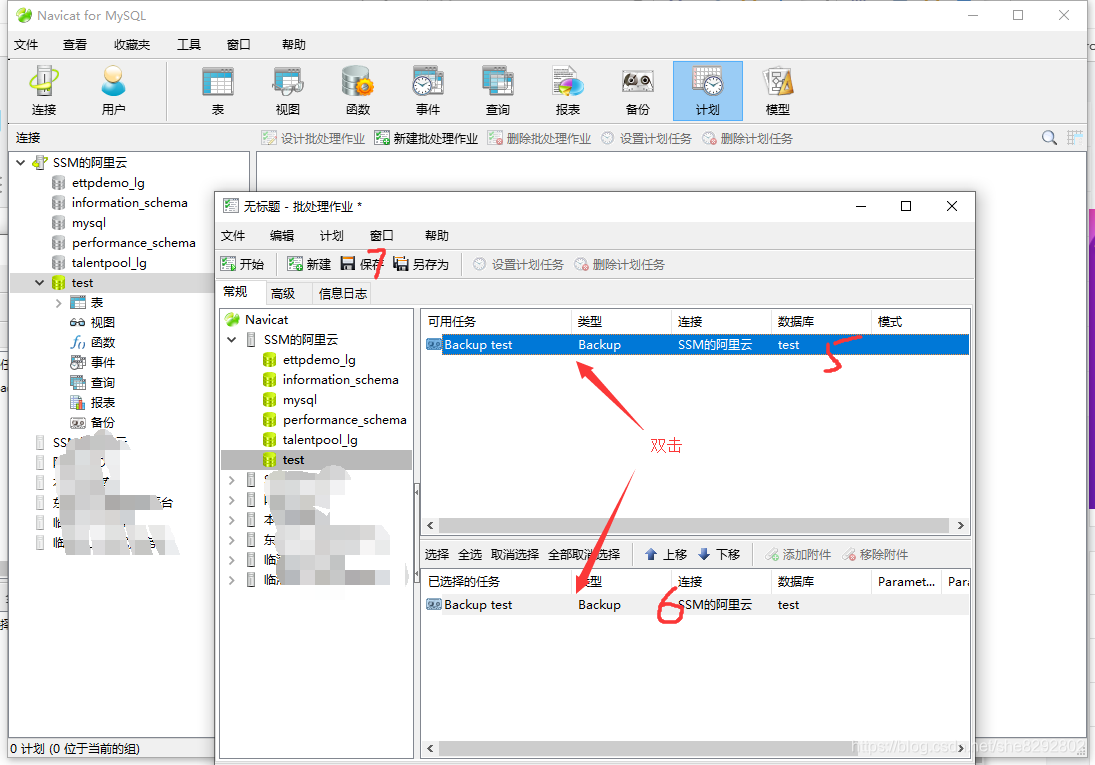Viewport: 1095px width, 765px height.
Task: Click 类型 header in available tasks list
Action: [621, 321]
